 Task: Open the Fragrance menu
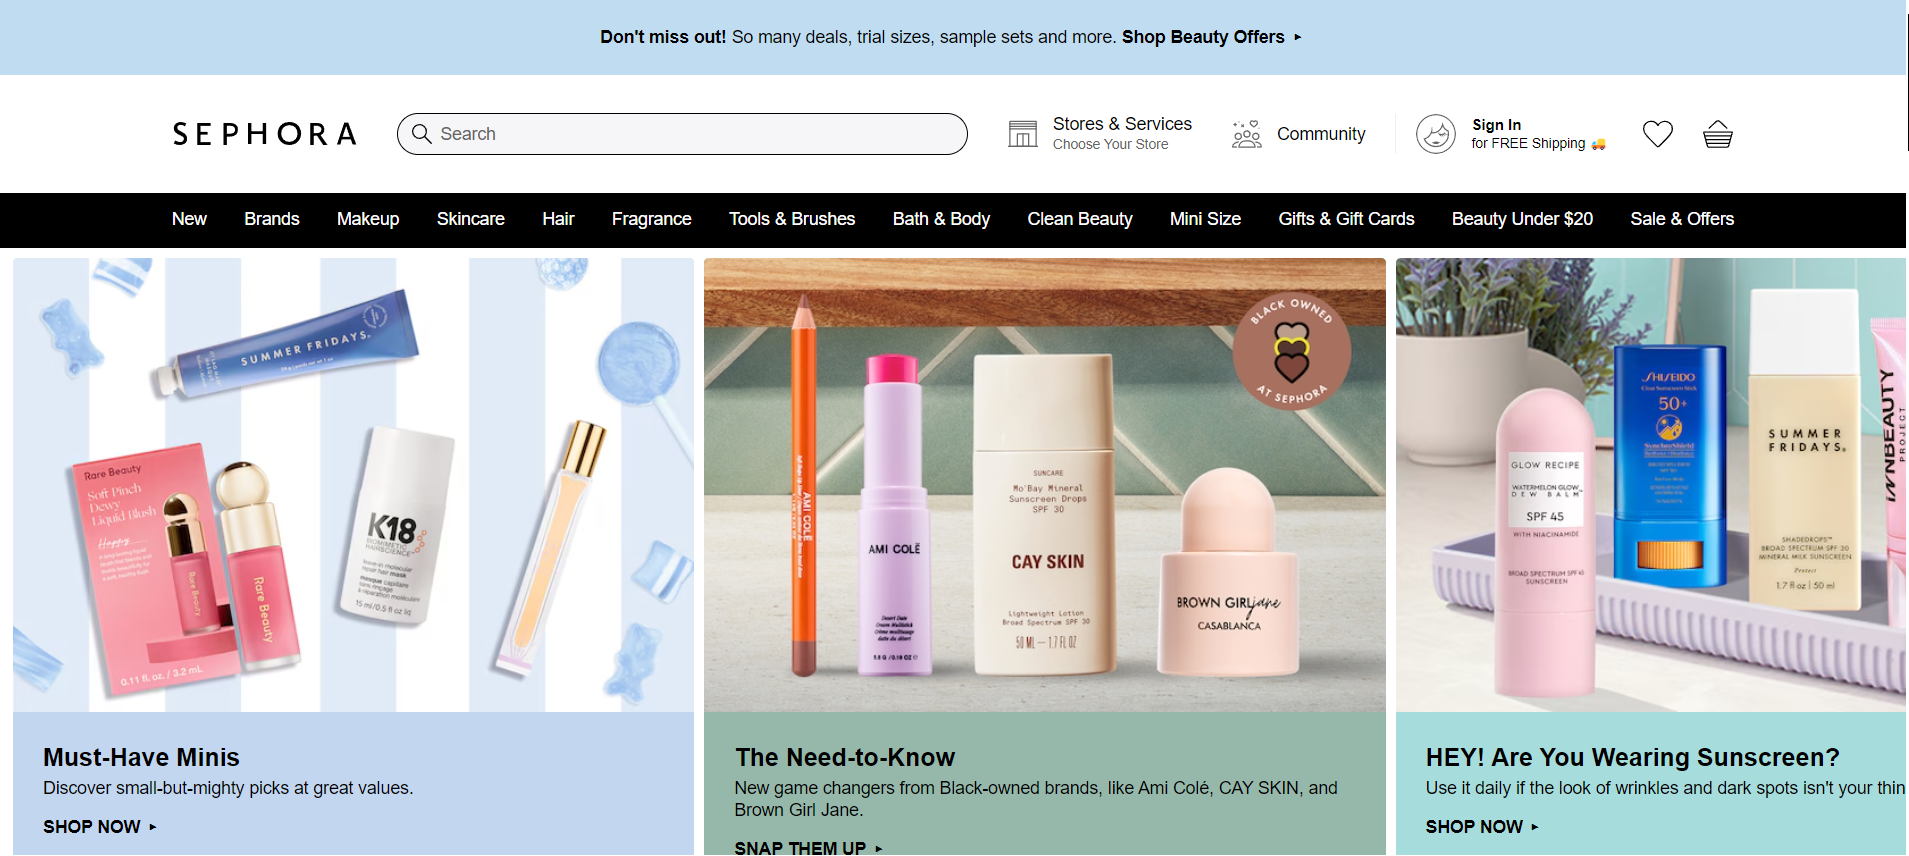[651, 219]
